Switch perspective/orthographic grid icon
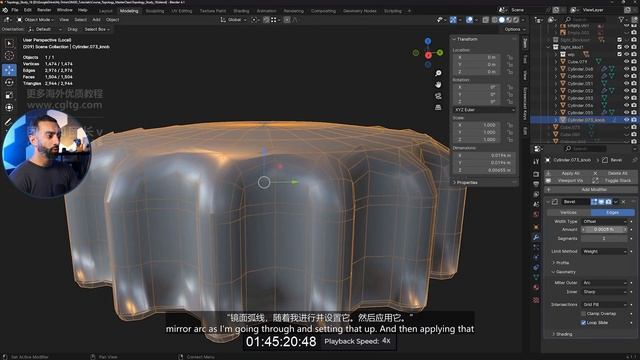 coord(438,107)
